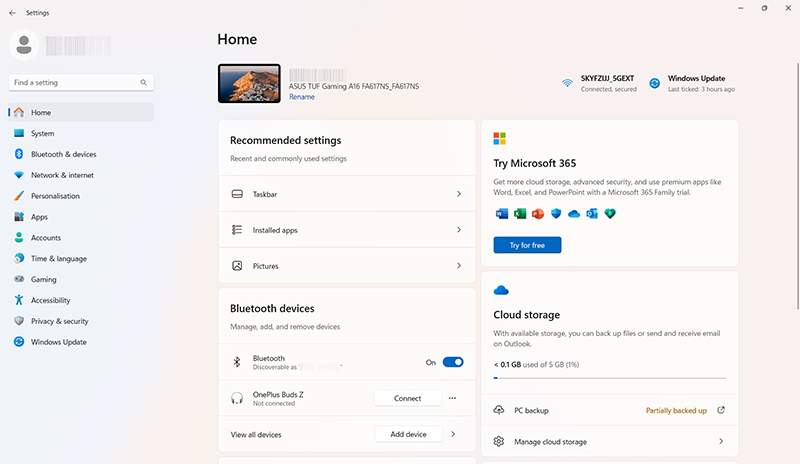The height and width of the screenshot is (464, 800).
Task: Open Windows Update from header status
Action: [692, 83]
